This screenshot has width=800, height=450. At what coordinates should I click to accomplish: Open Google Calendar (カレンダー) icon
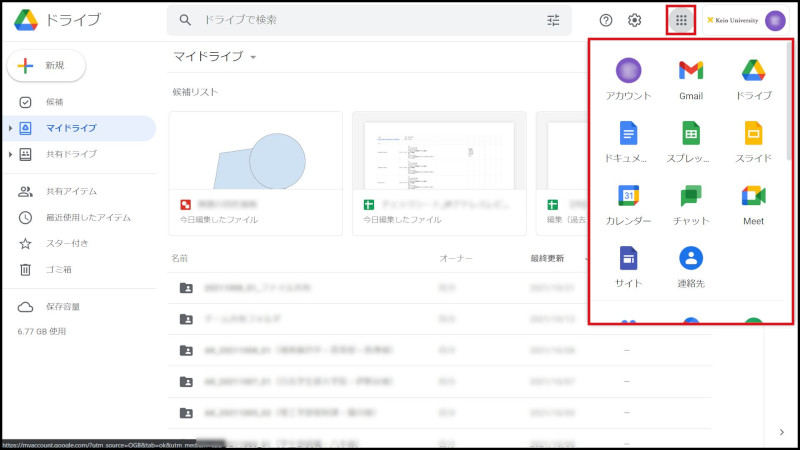pyautogui.click(x=628, y=196)
